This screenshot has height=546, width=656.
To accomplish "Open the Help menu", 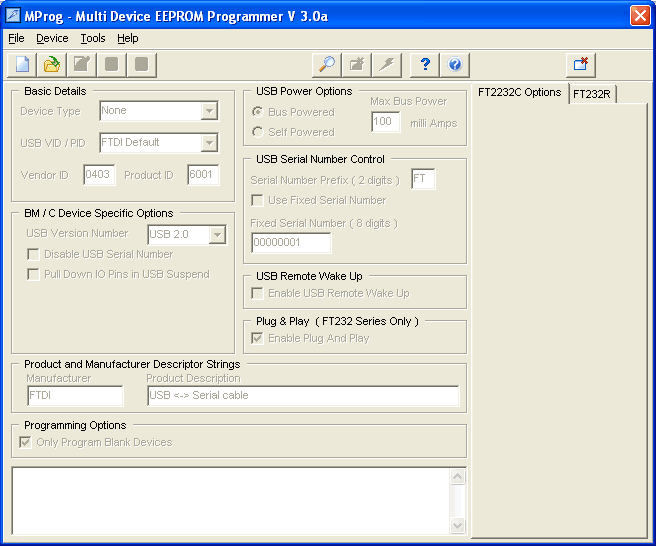I will coord(128,38).
